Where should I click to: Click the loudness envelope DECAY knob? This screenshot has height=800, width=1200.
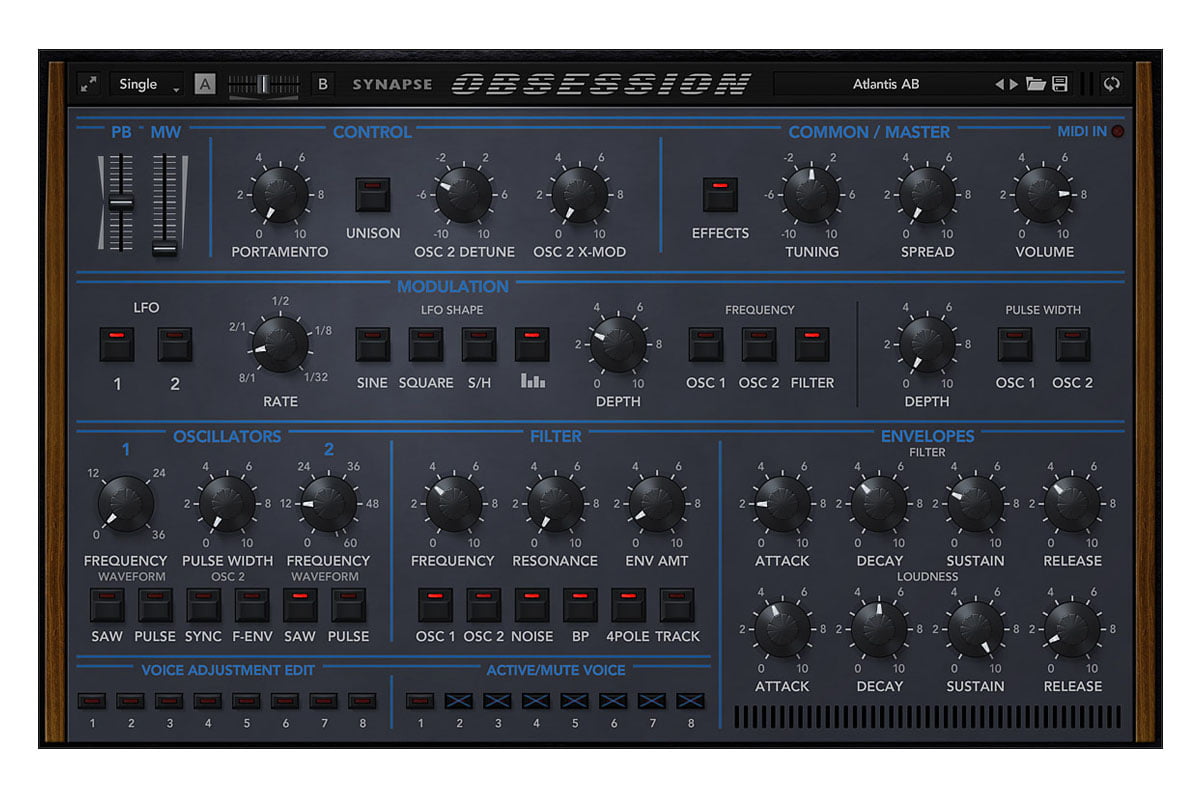(x=879, y=630)
